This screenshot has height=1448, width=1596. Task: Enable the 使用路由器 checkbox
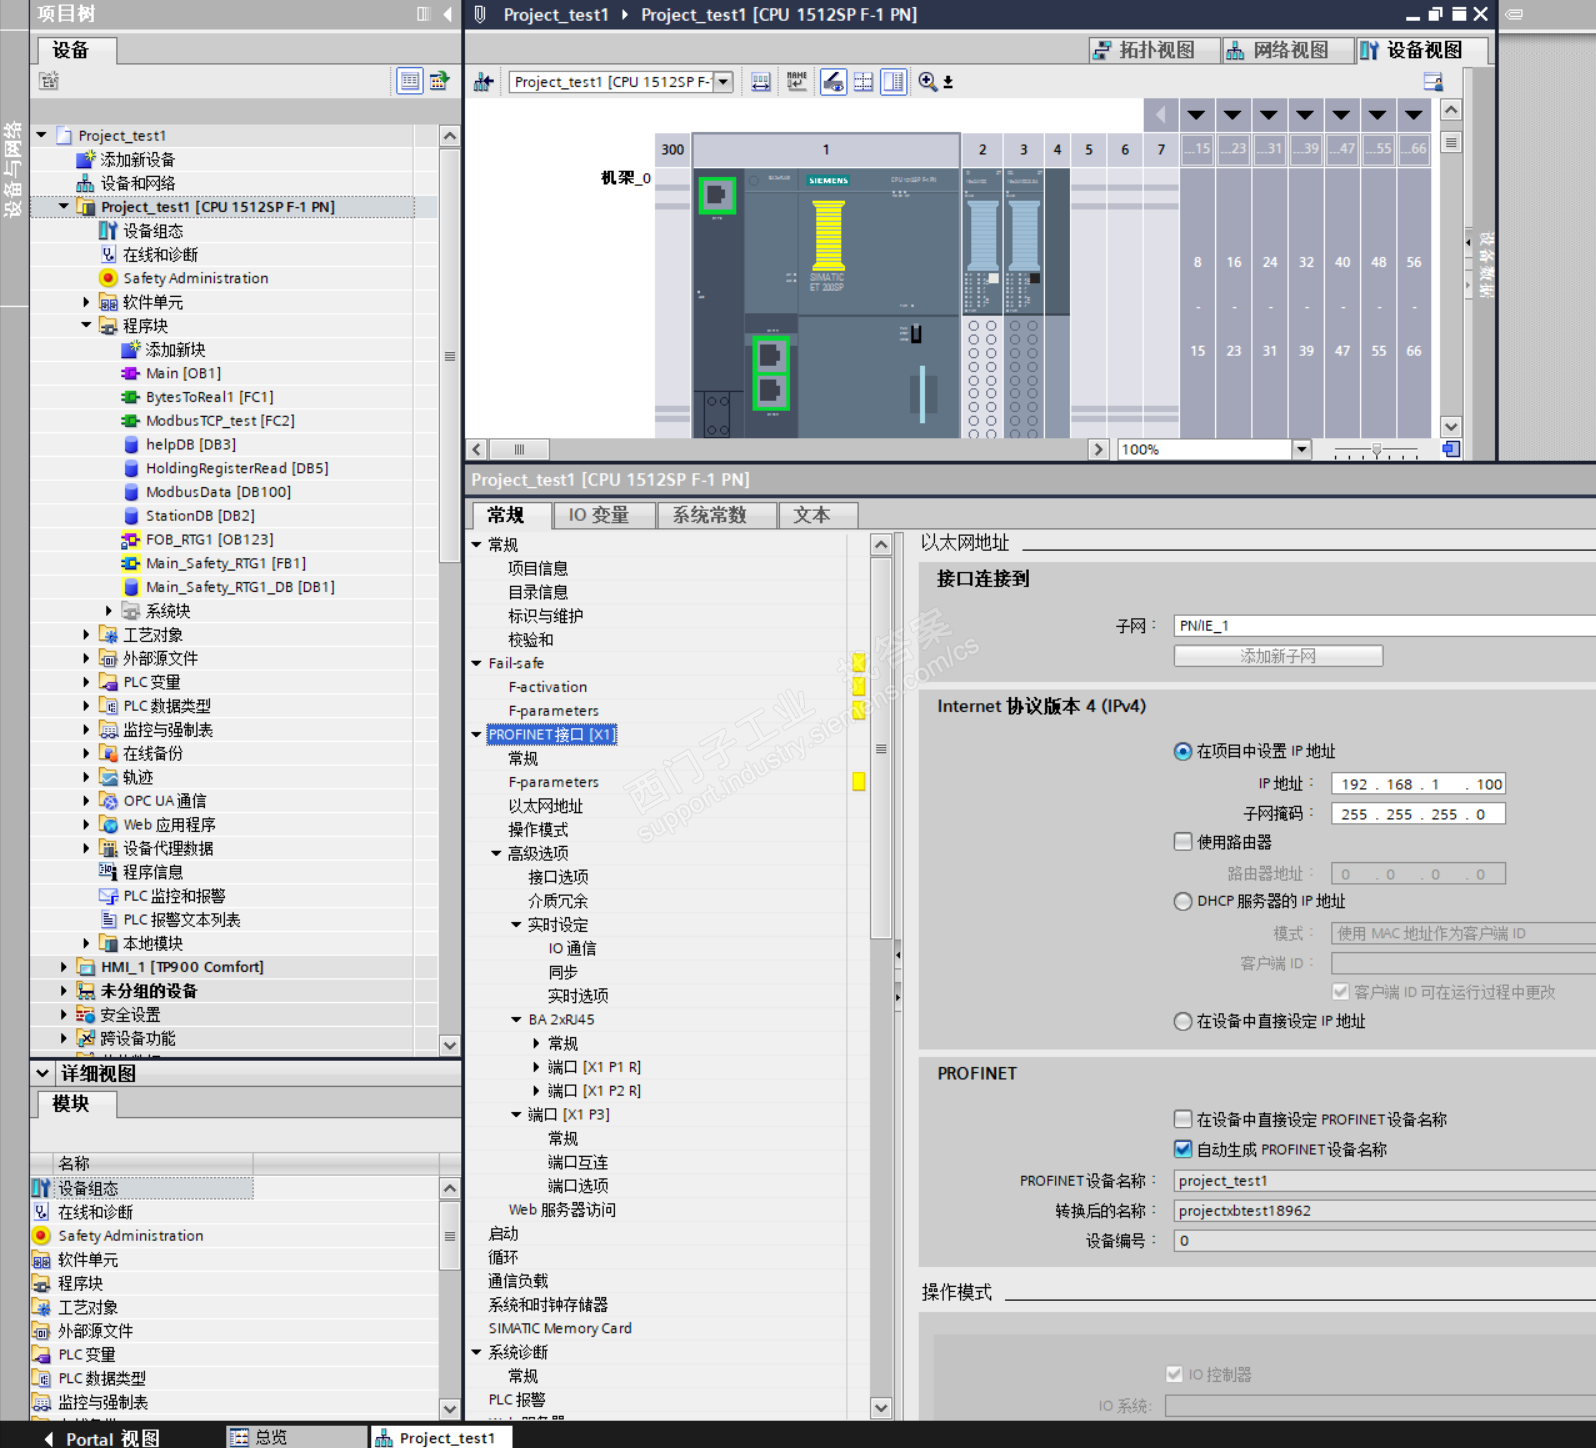point(1183,842)
